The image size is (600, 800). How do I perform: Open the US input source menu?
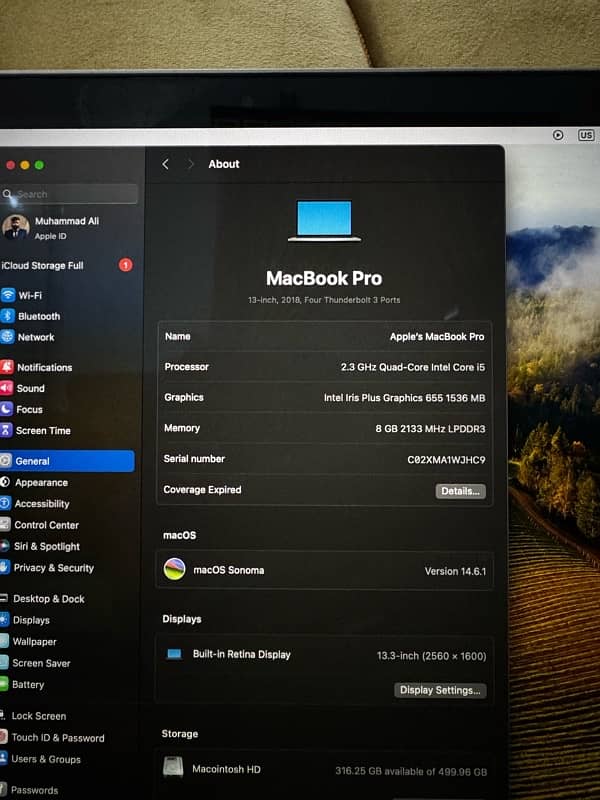click(585, 135)
